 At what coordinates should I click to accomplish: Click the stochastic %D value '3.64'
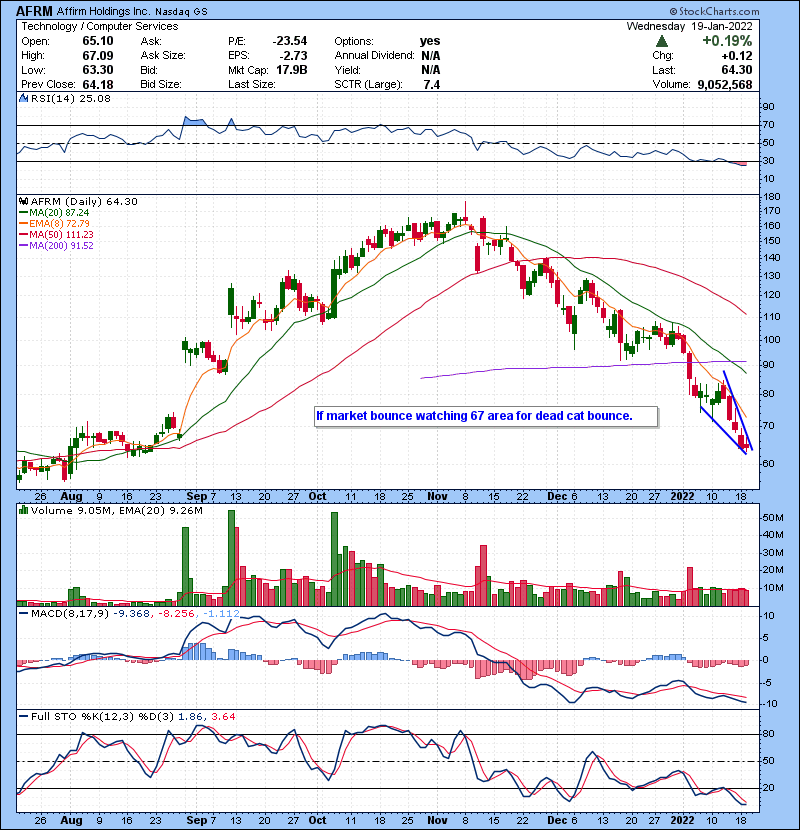(223, 716)
